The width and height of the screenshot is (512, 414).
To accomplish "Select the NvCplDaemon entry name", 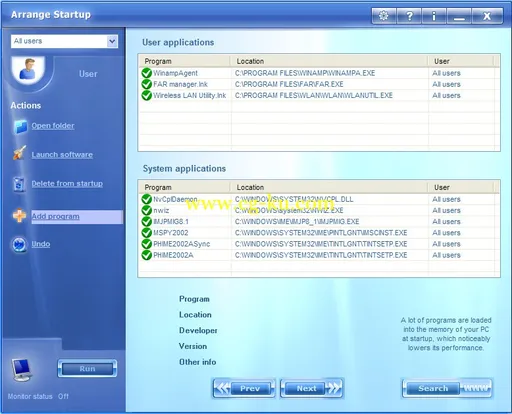I will click(175, 199).
